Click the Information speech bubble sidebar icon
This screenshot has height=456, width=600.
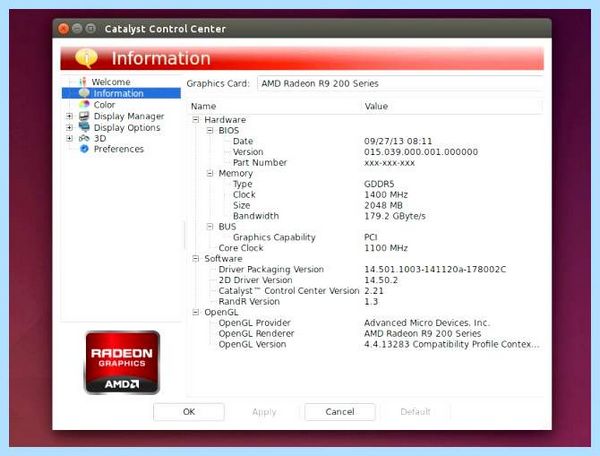pos(84,93)
